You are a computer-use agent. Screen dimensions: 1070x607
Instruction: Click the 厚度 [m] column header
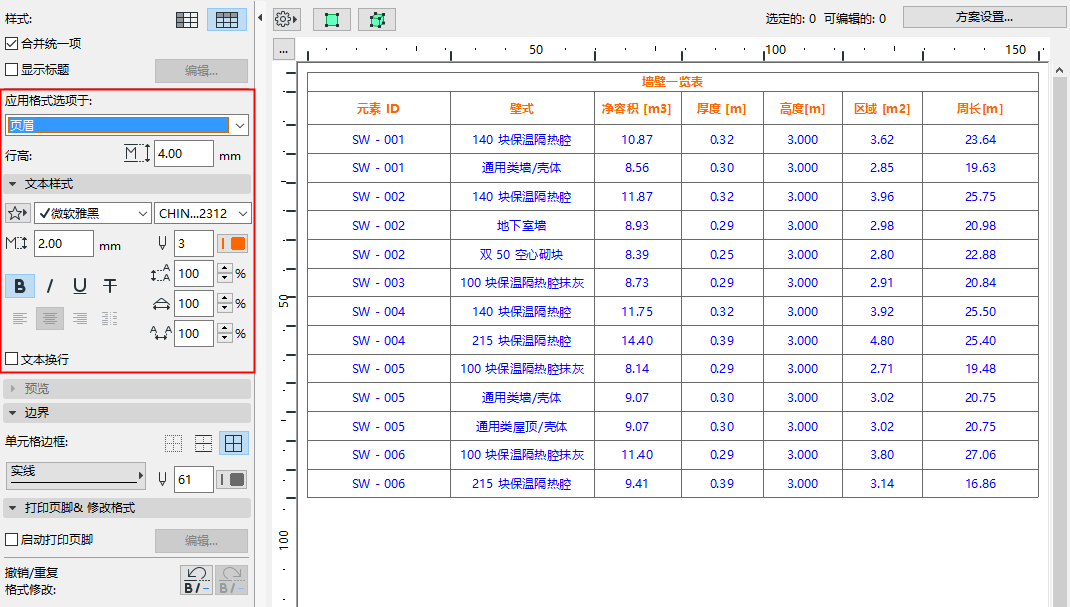point(721,108)
